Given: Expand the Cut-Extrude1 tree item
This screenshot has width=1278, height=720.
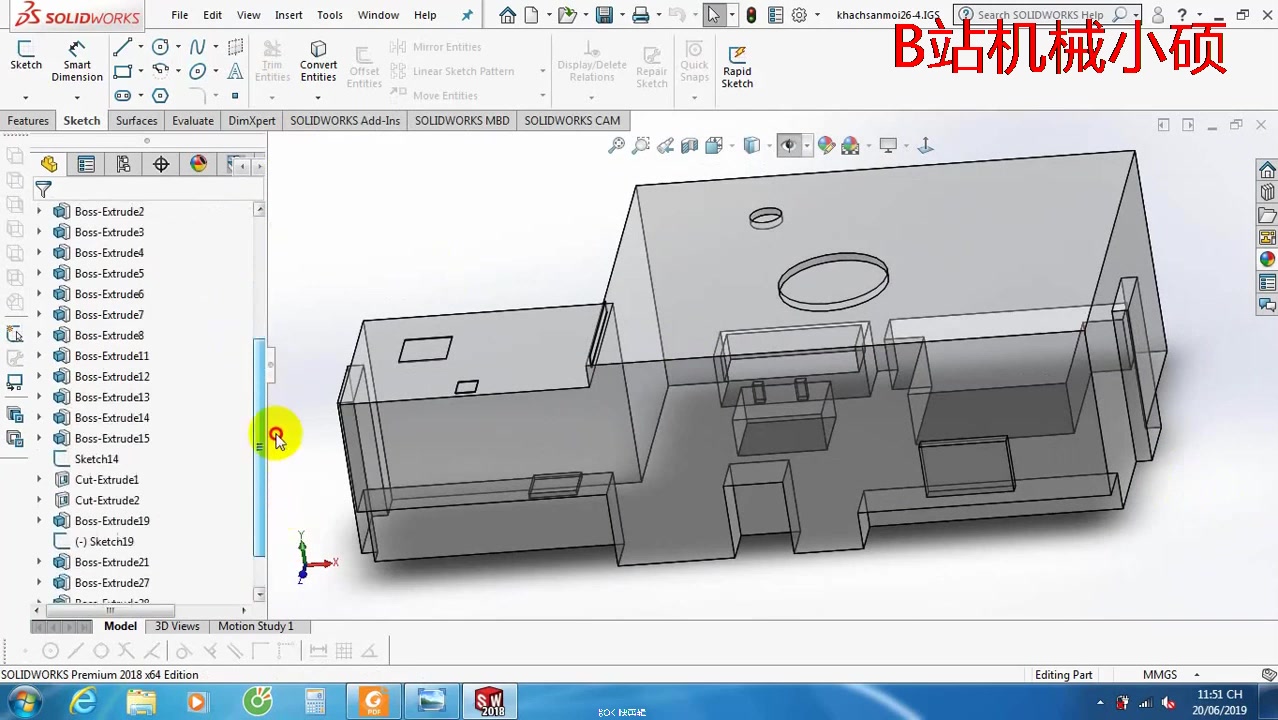Looking at the screenshot, I should coord(38,479).
